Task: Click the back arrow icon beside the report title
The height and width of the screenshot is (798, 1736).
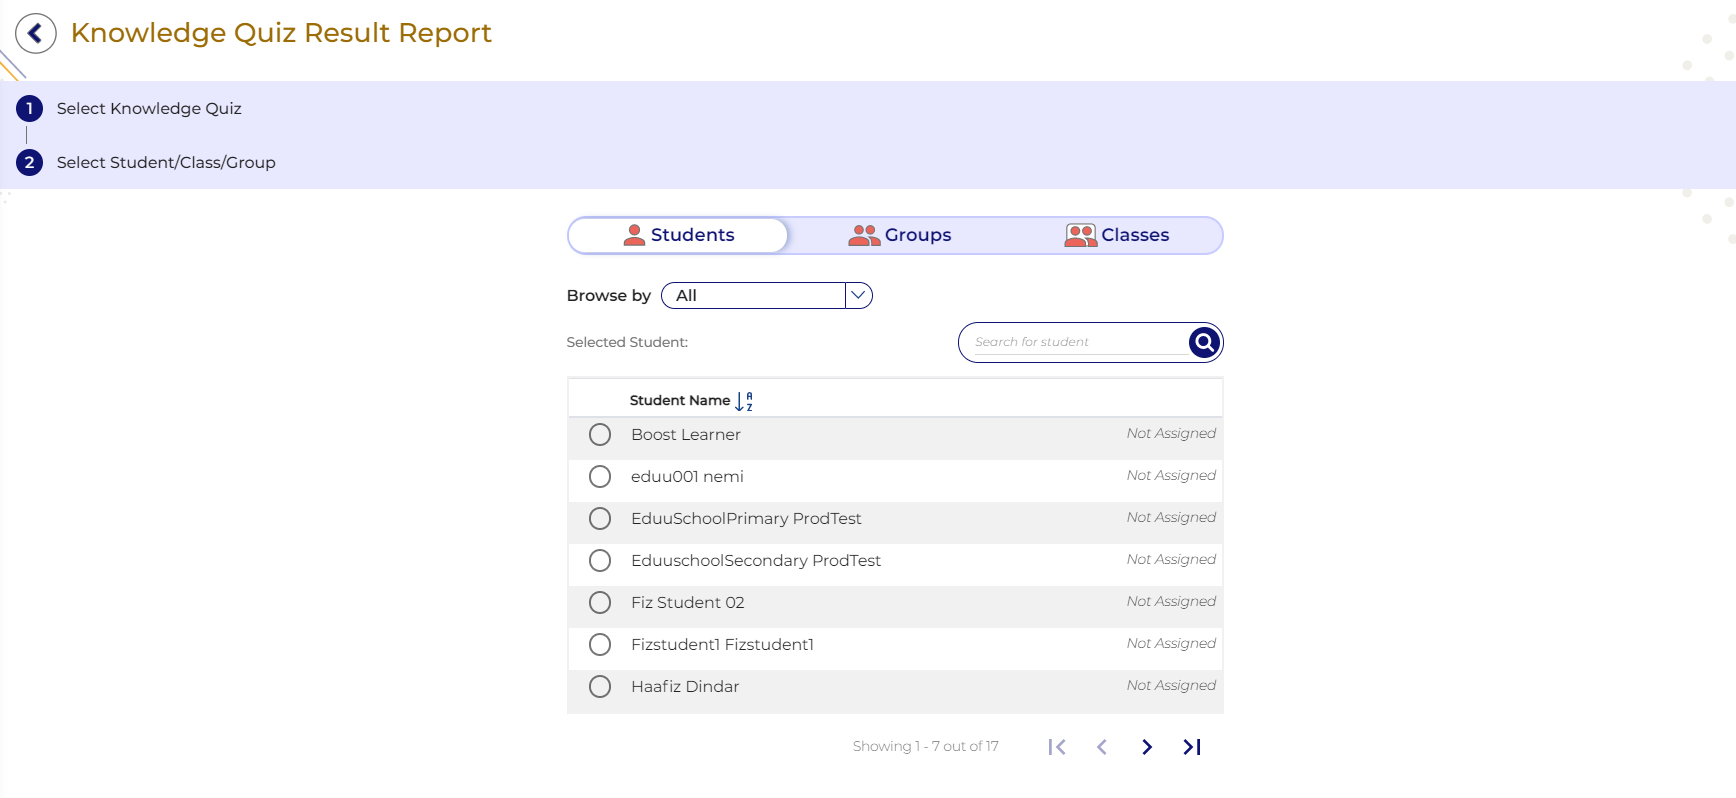Action: point(36,33)
